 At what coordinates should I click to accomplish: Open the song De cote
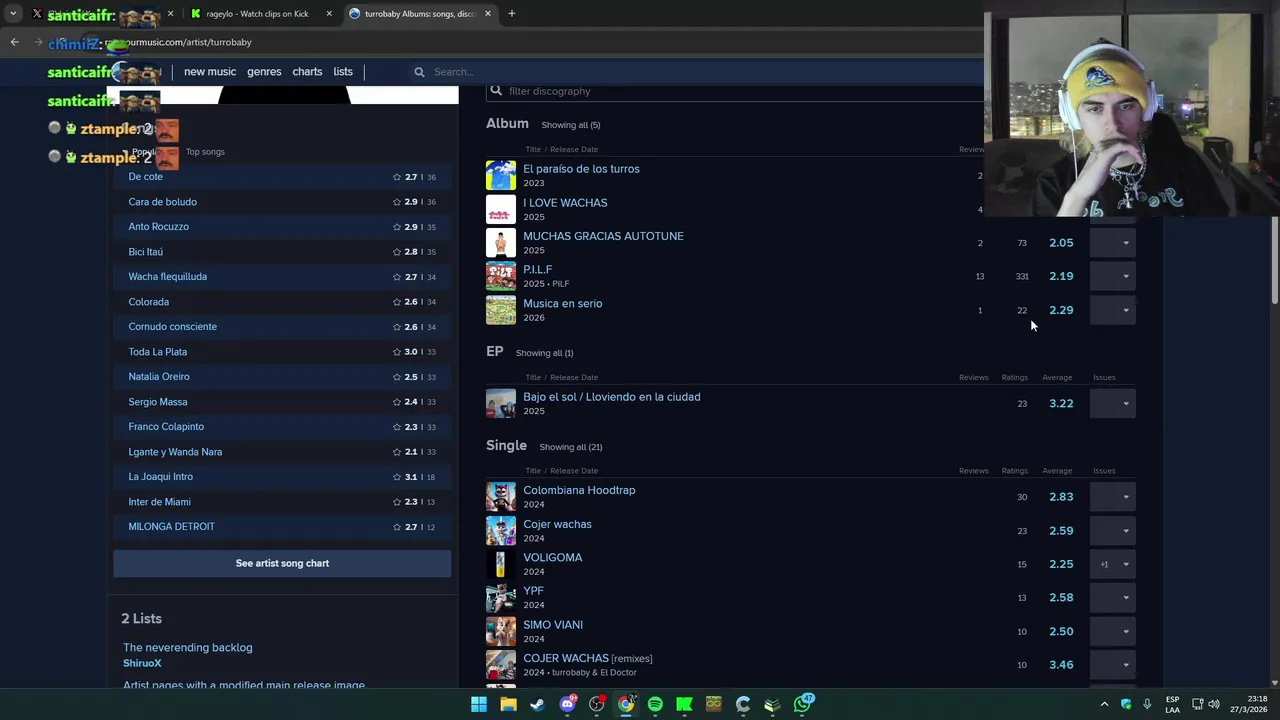[146, 177]
